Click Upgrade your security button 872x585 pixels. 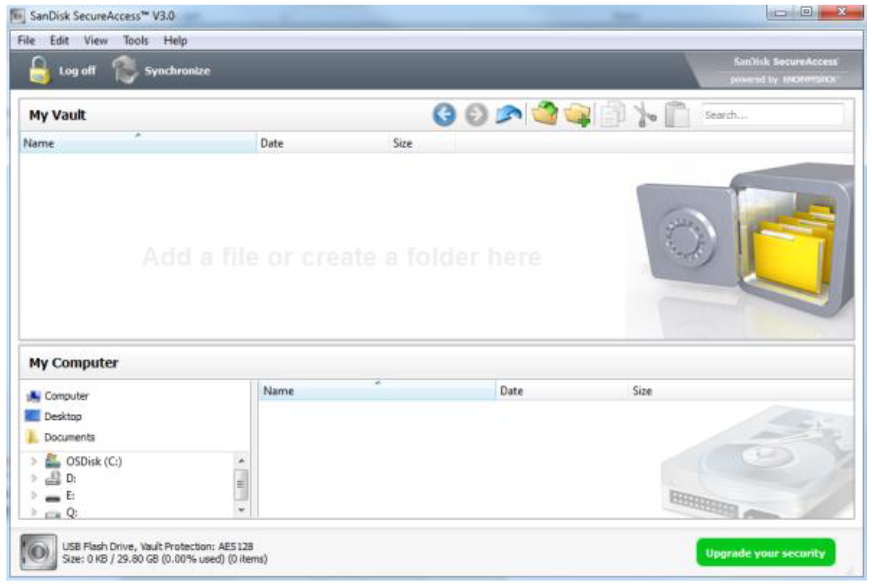click(x=765, y=553)
